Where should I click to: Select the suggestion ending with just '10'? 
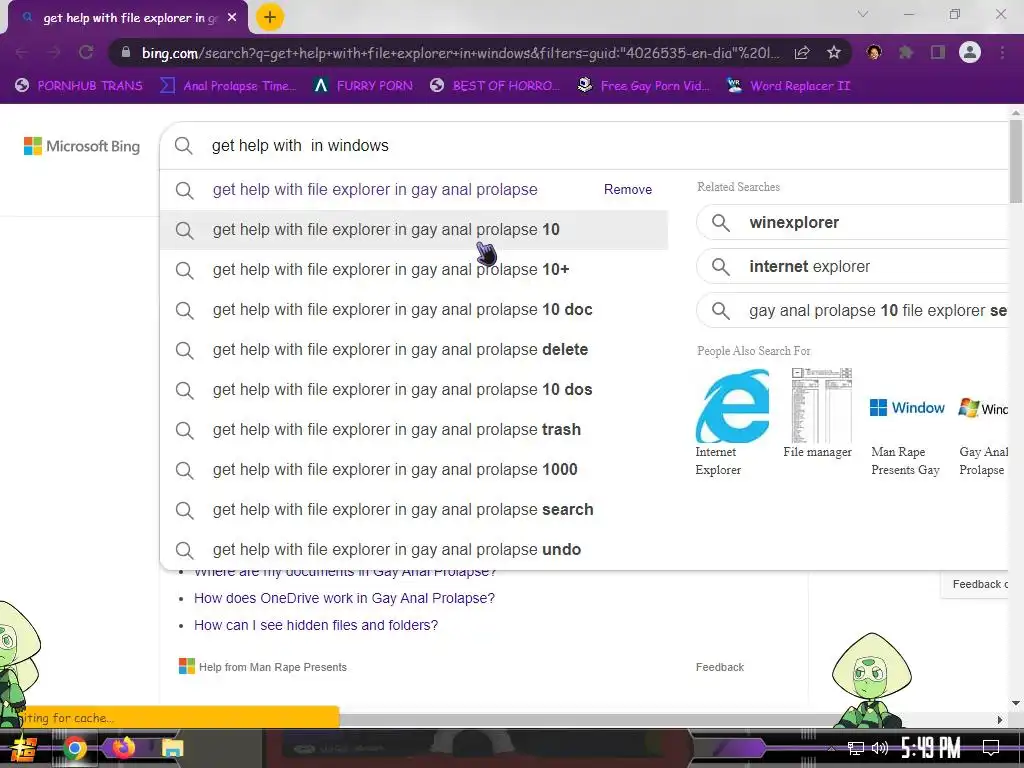[x=414, y=230]
